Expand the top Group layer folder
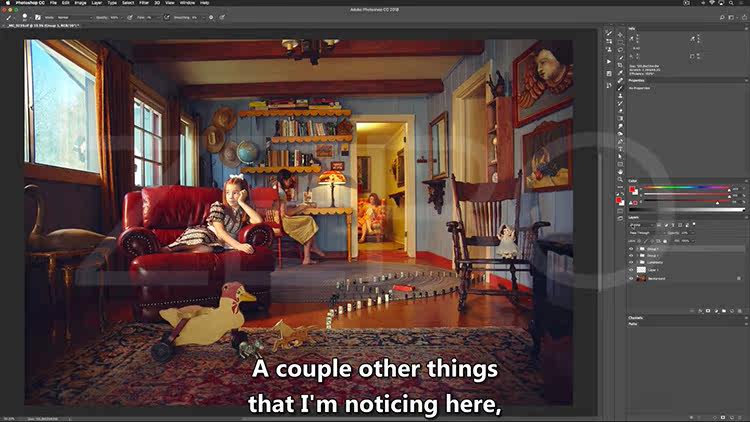This screenshot has height=422, width=750. point(637,249)
